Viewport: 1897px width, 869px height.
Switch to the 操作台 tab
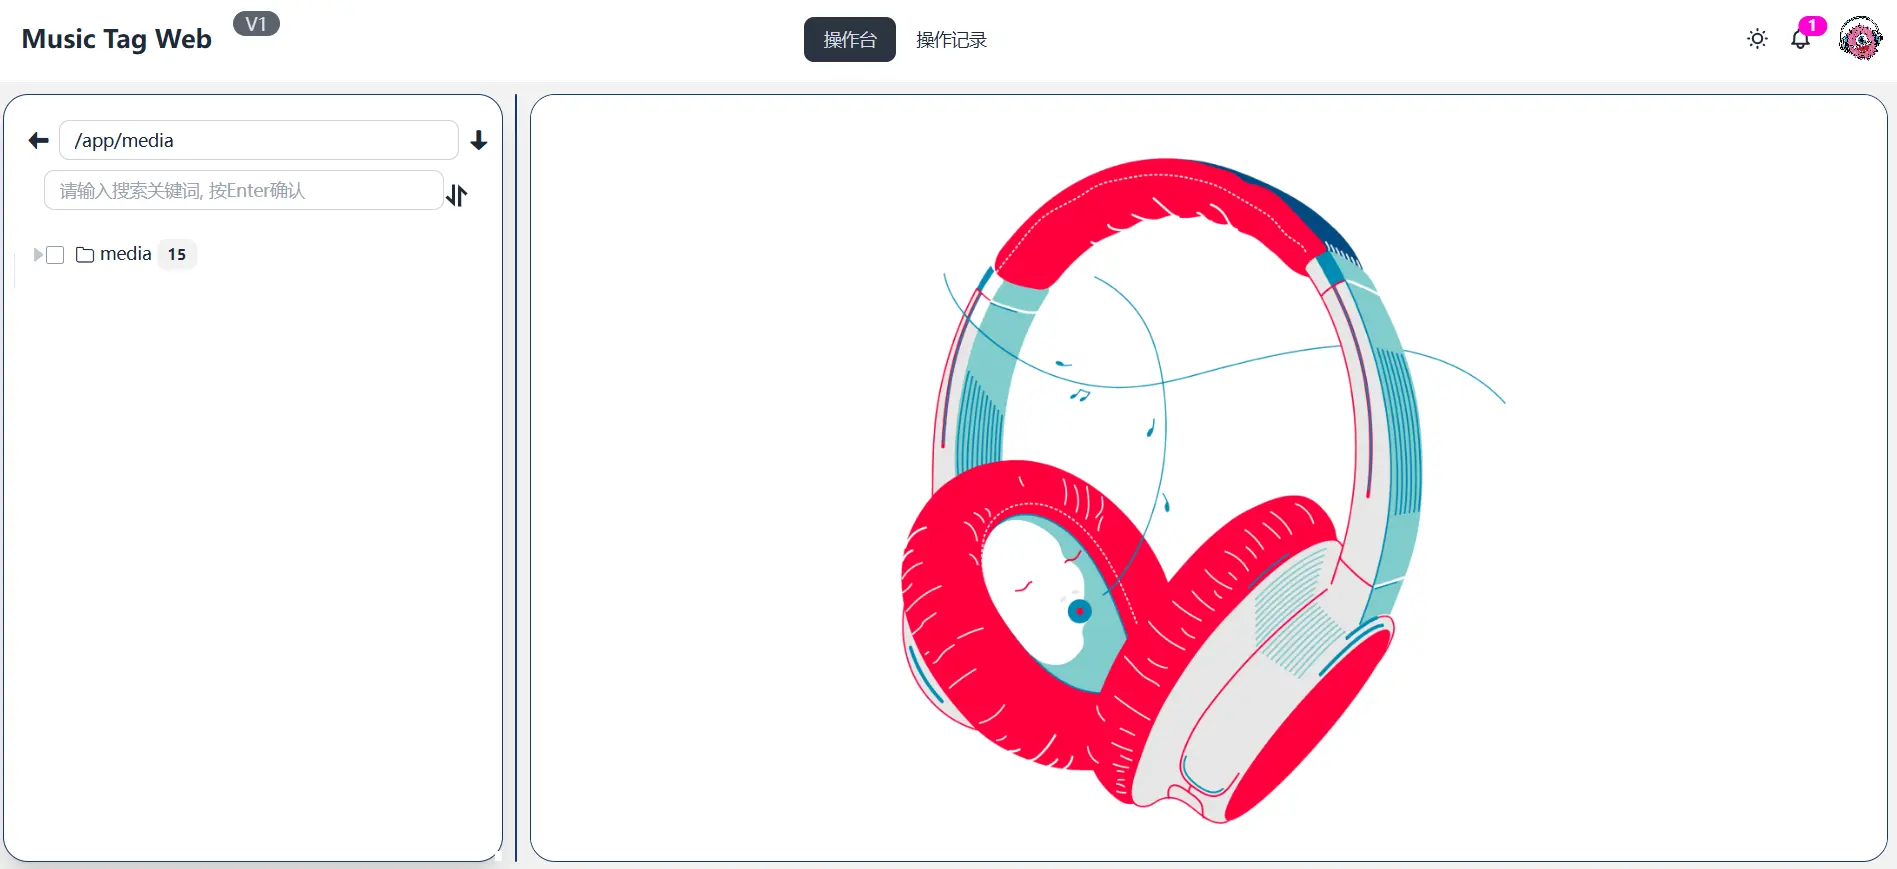click(850, 40)
